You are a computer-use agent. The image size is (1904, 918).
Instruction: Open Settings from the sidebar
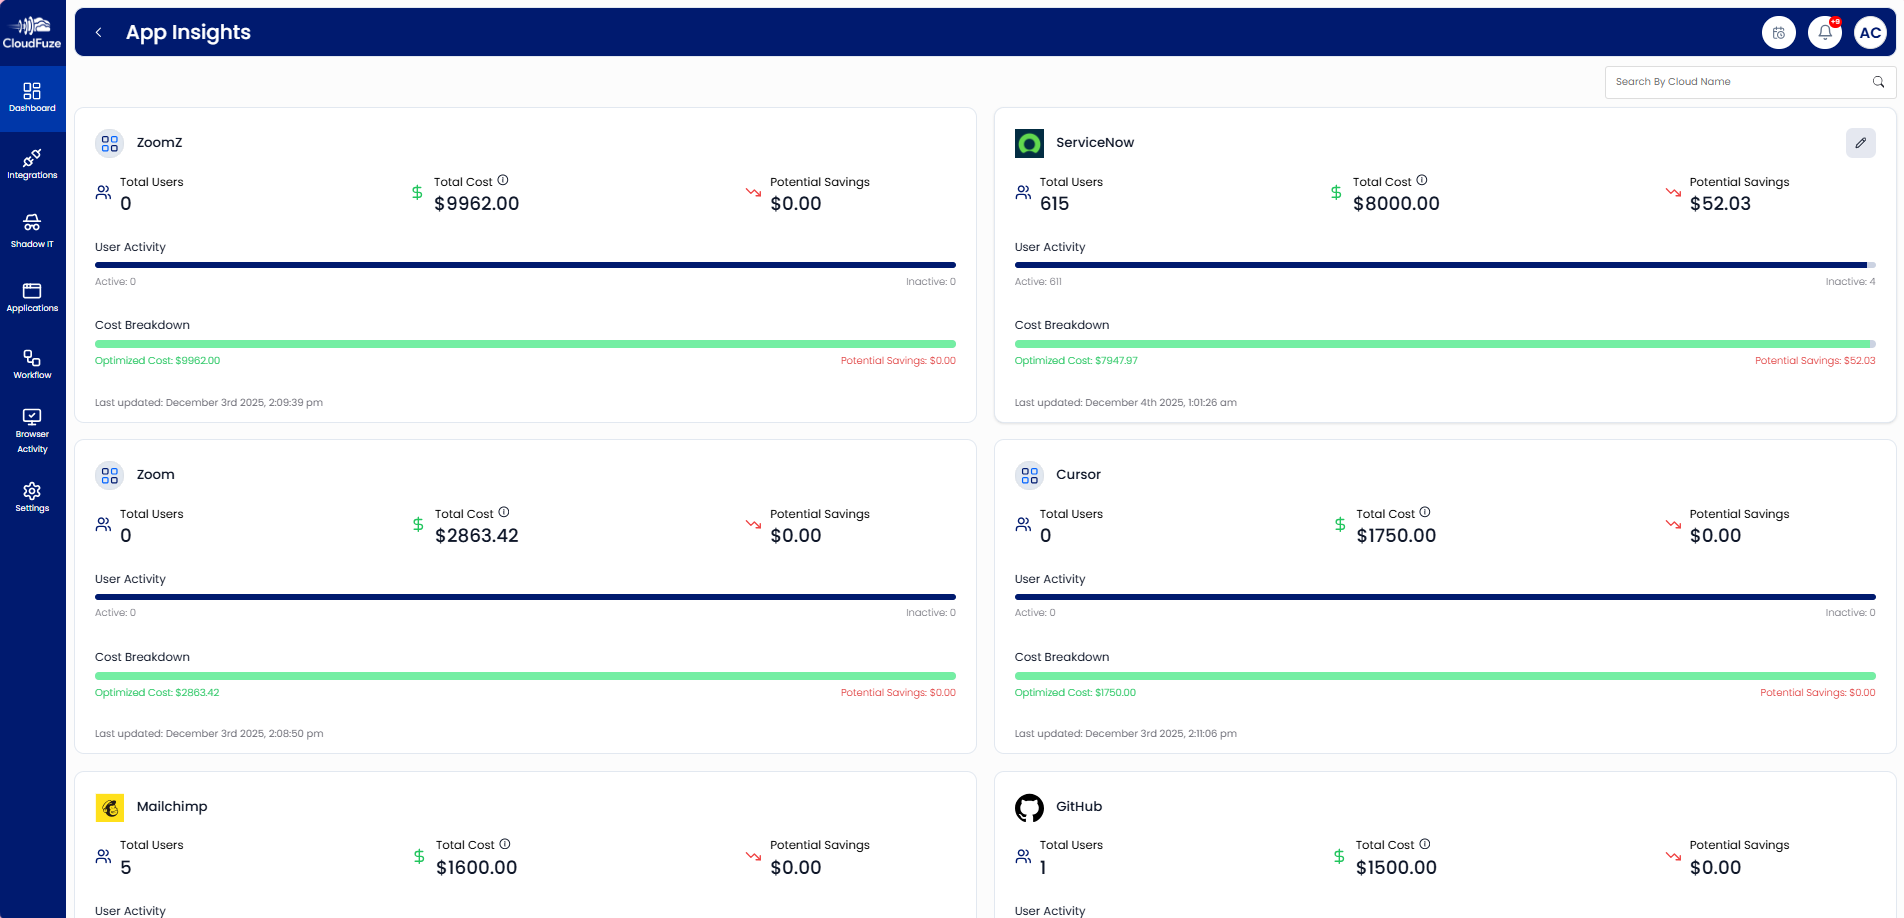click(x=32, y=494)
